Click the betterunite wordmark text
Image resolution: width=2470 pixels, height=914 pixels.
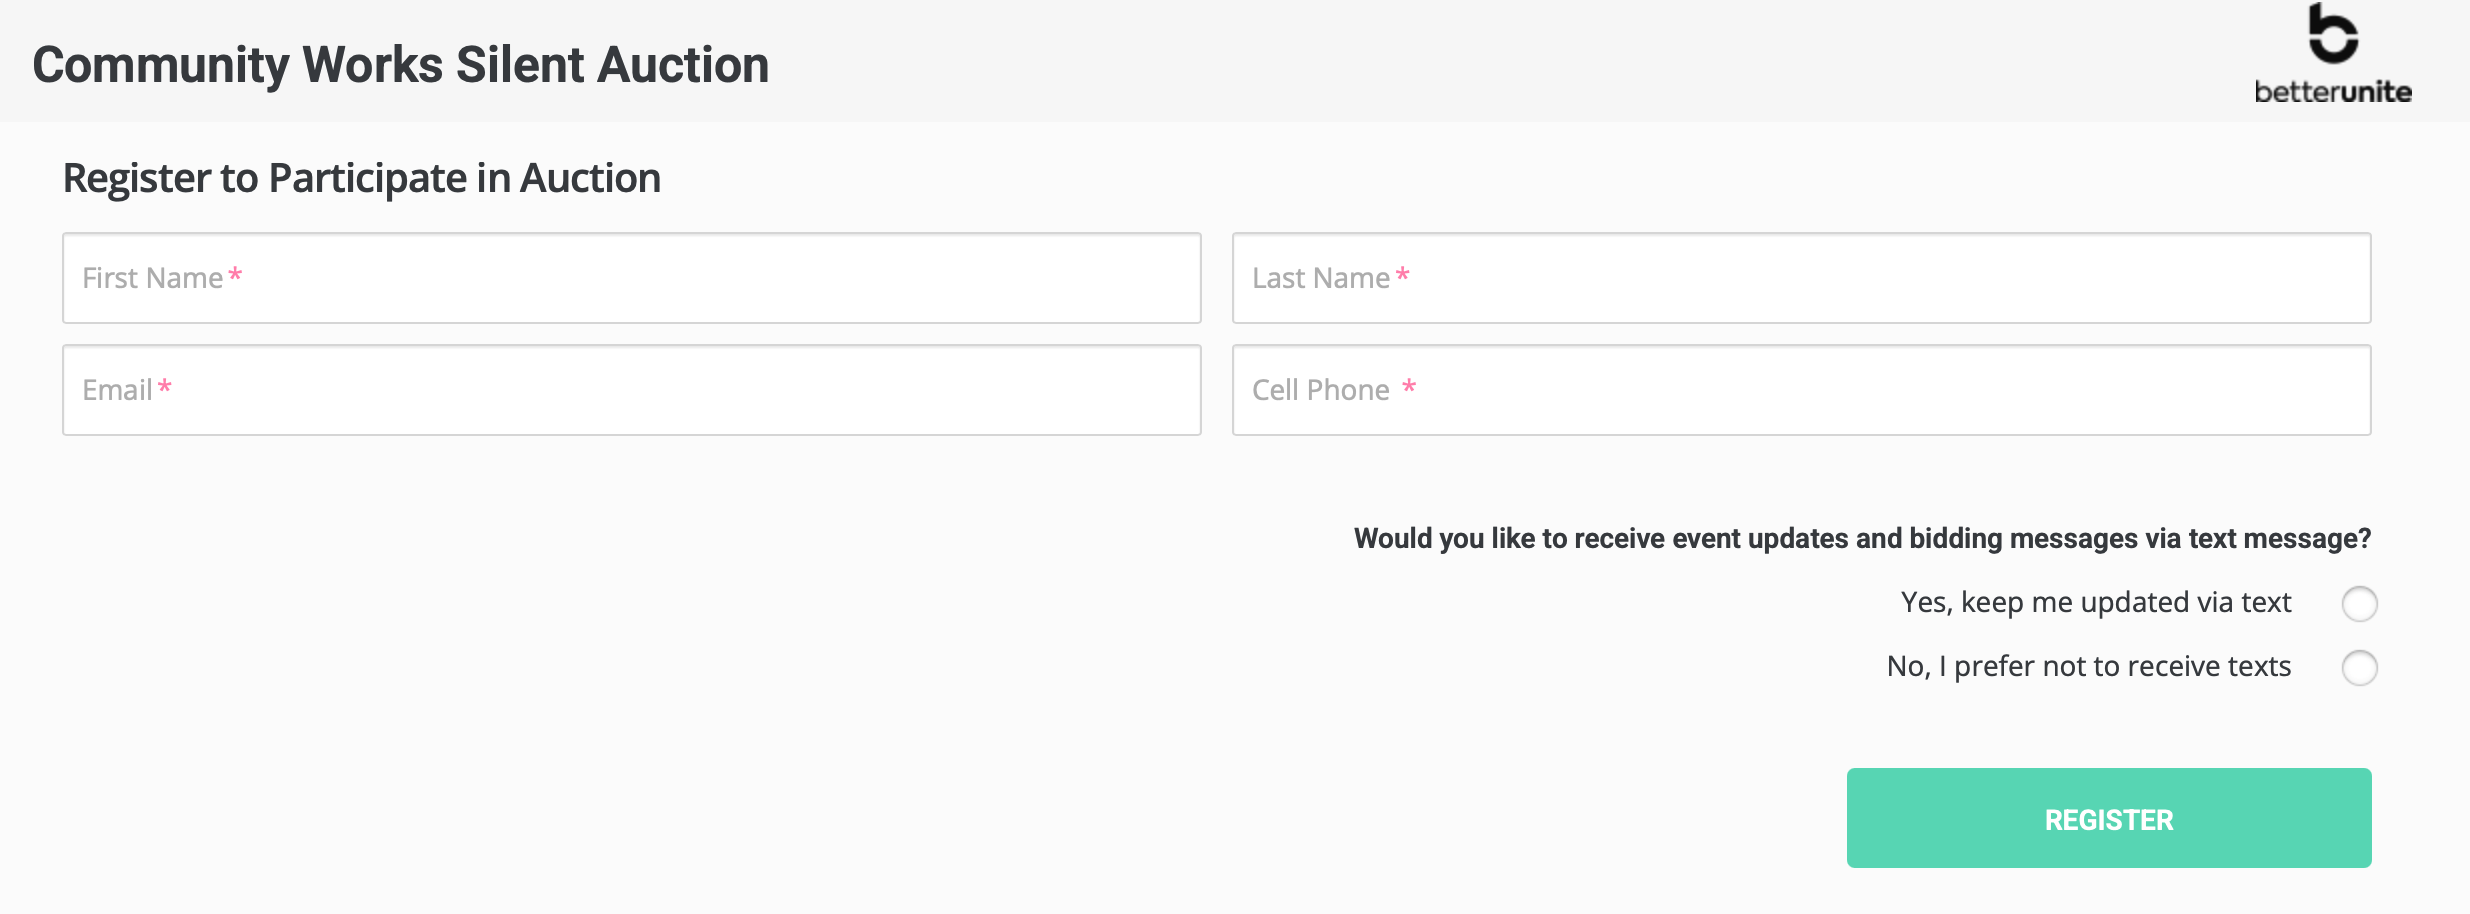pyautogui.click(x=2333, y=92)
